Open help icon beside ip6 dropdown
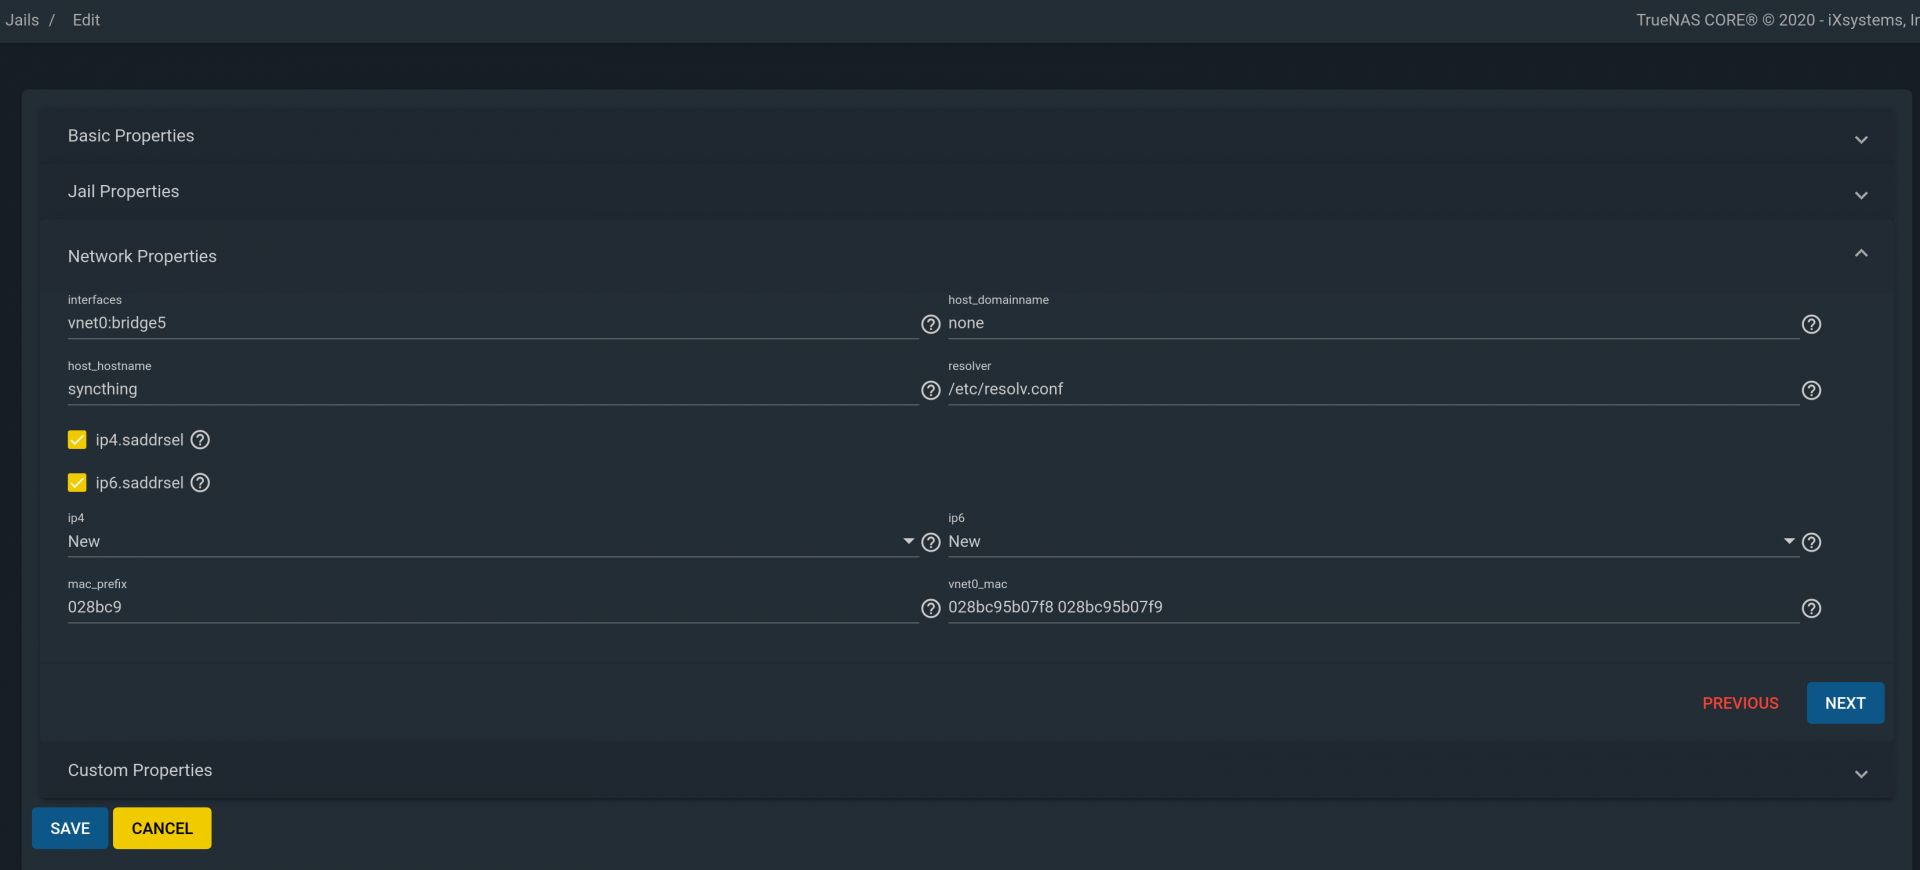 coord(1811,542)
